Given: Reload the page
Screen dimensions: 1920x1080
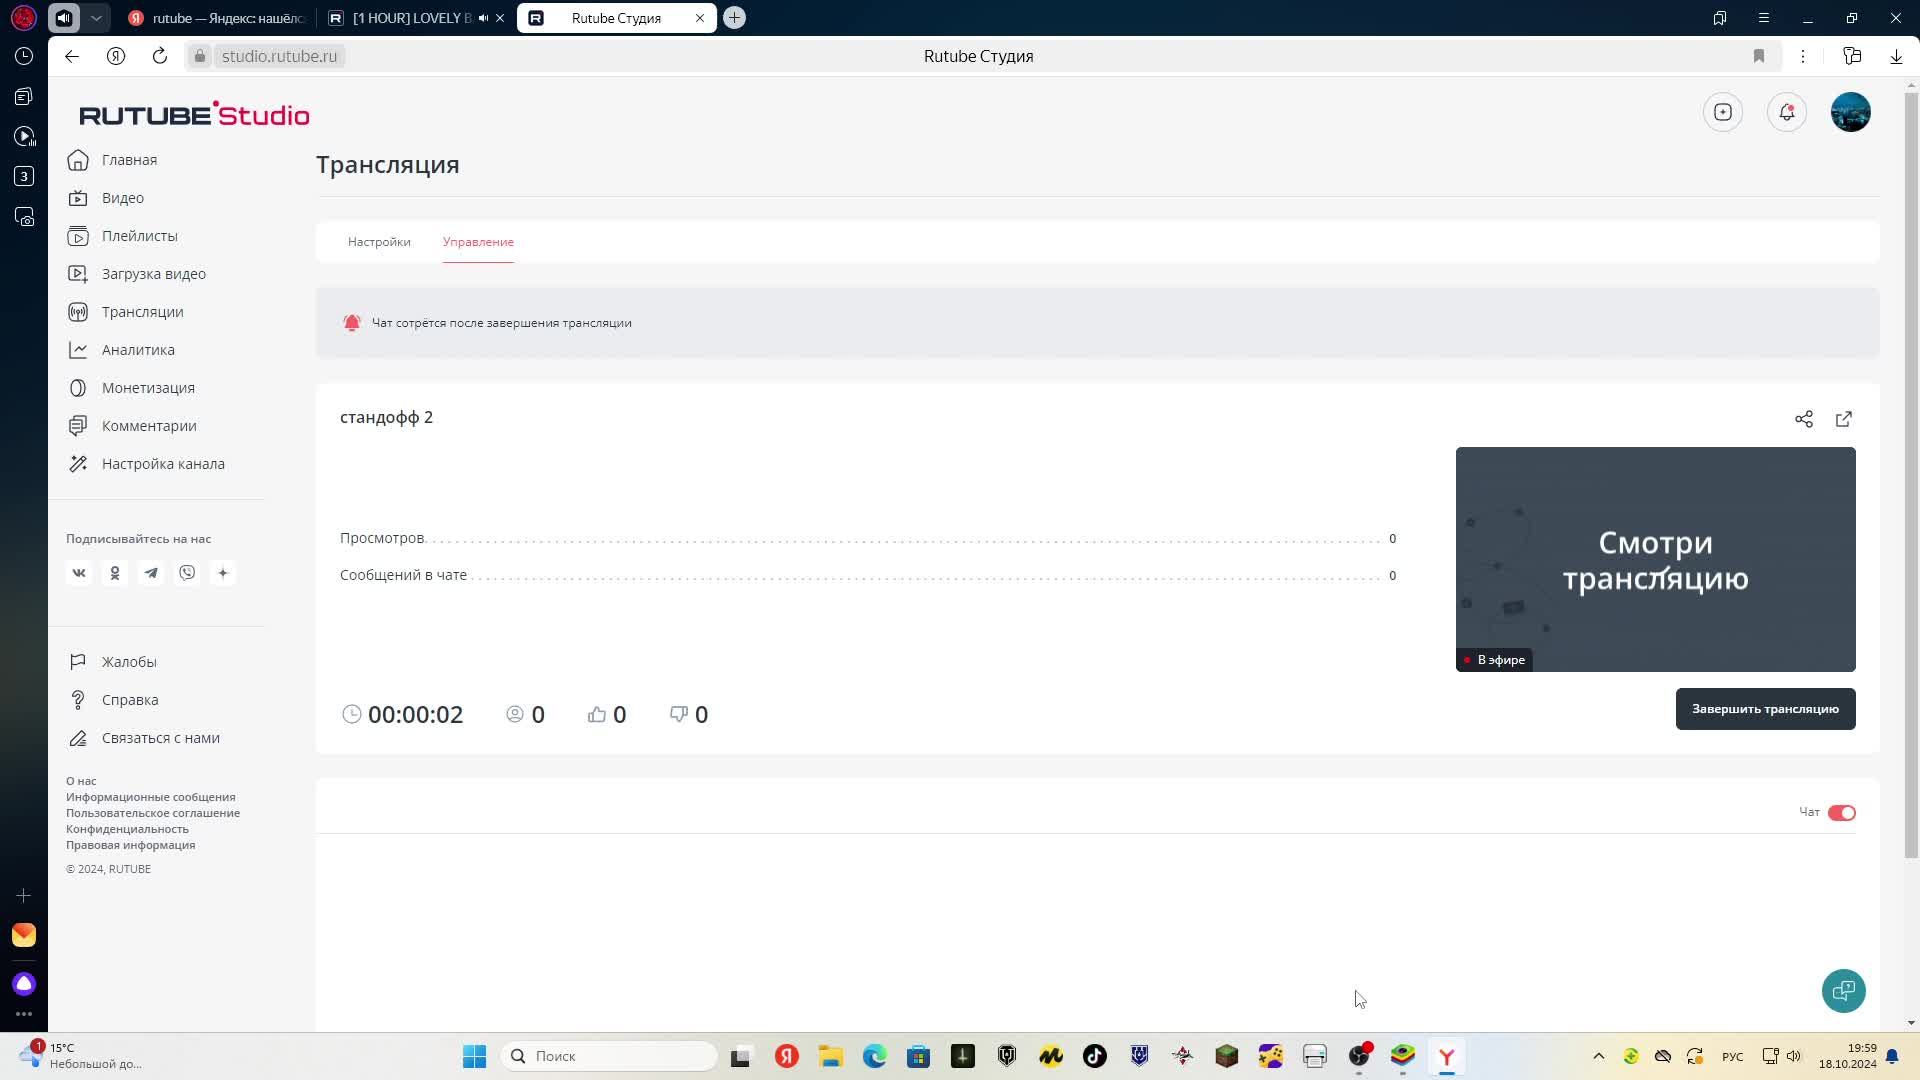Looking at the screenshot, I should point(160,56).
